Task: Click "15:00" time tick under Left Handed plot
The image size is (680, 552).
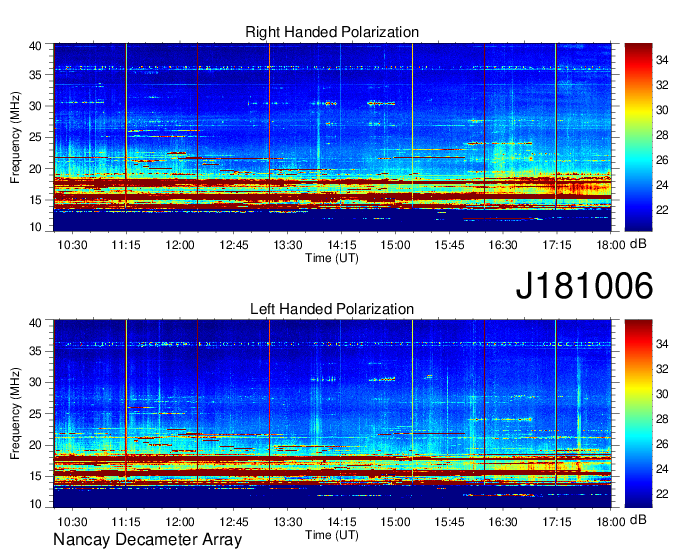Action: click(396, 521)
